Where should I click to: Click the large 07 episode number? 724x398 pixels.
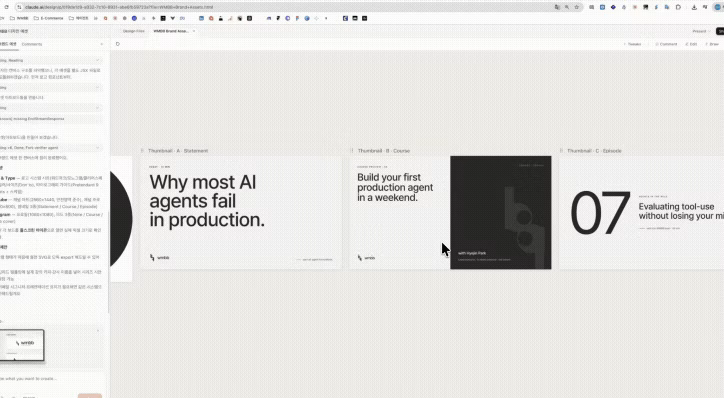click(600, 213)
